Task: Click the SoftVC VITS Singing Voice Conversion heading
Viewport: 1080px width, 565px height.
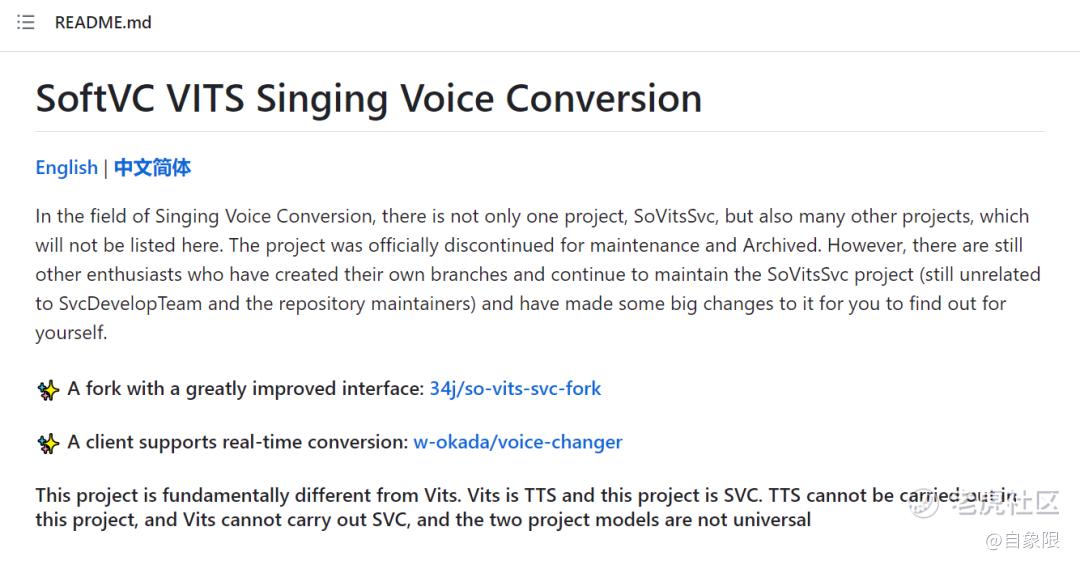Action: [368, 98]
